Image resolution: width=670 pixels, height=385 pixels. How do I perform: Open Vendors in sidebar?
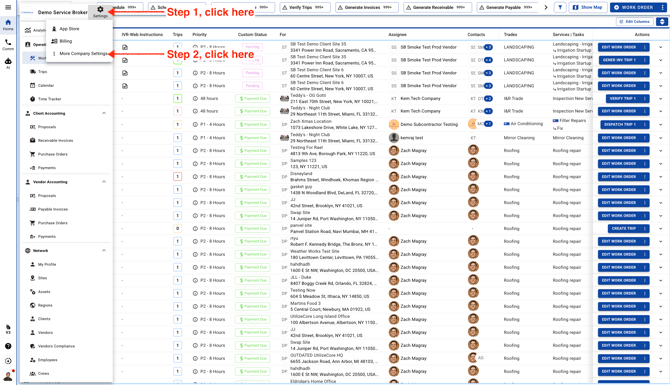coord(45,332)
